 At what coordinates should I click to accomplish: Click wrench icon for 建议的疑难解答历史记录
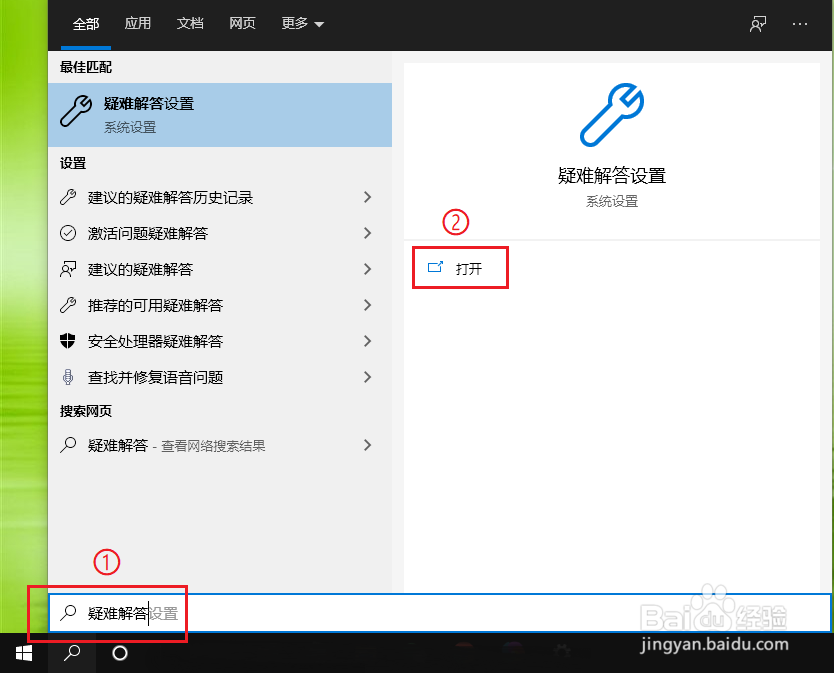(x=68, y=197)
